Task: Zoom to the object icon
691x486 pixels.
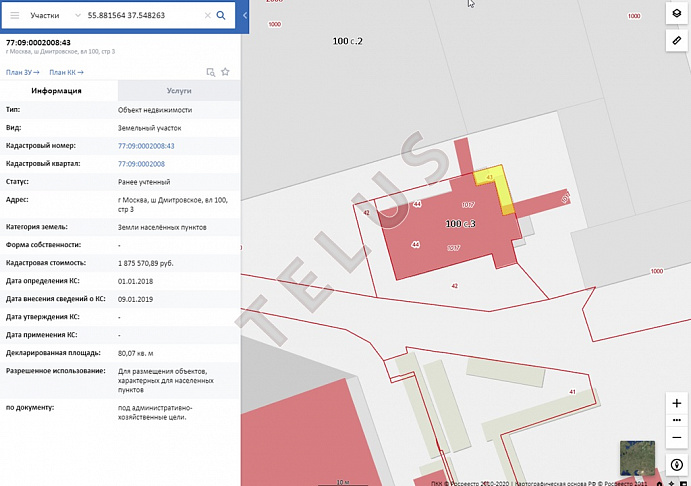Action: (211, 72)
